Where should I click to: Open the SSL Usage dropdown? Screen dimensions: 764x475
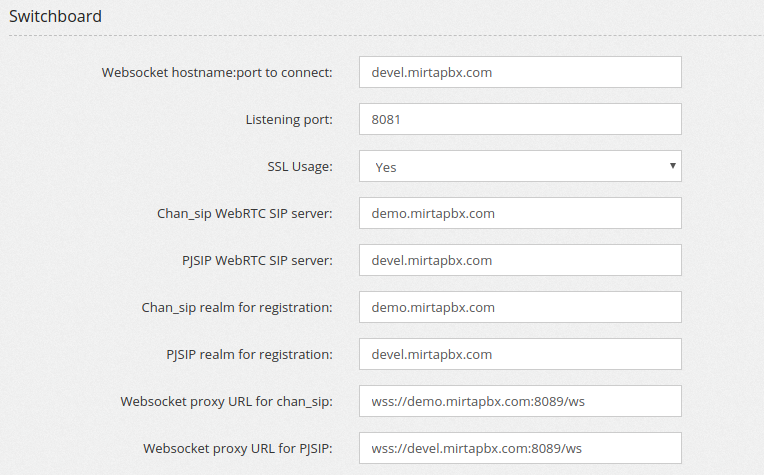pos(520,166)
